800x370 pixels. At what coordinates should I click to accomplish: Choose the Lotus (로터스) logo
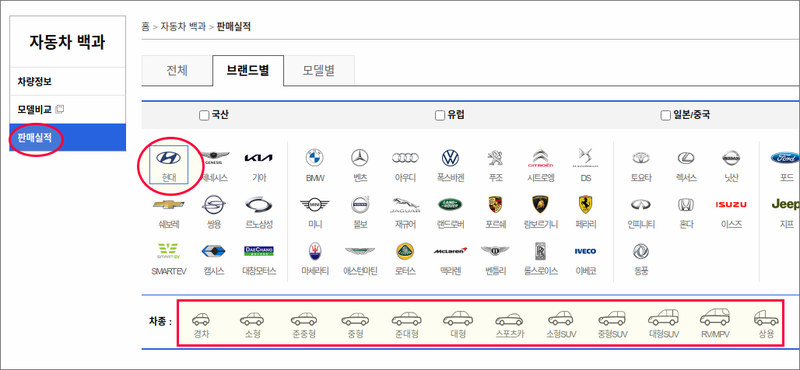pos(405,251)
